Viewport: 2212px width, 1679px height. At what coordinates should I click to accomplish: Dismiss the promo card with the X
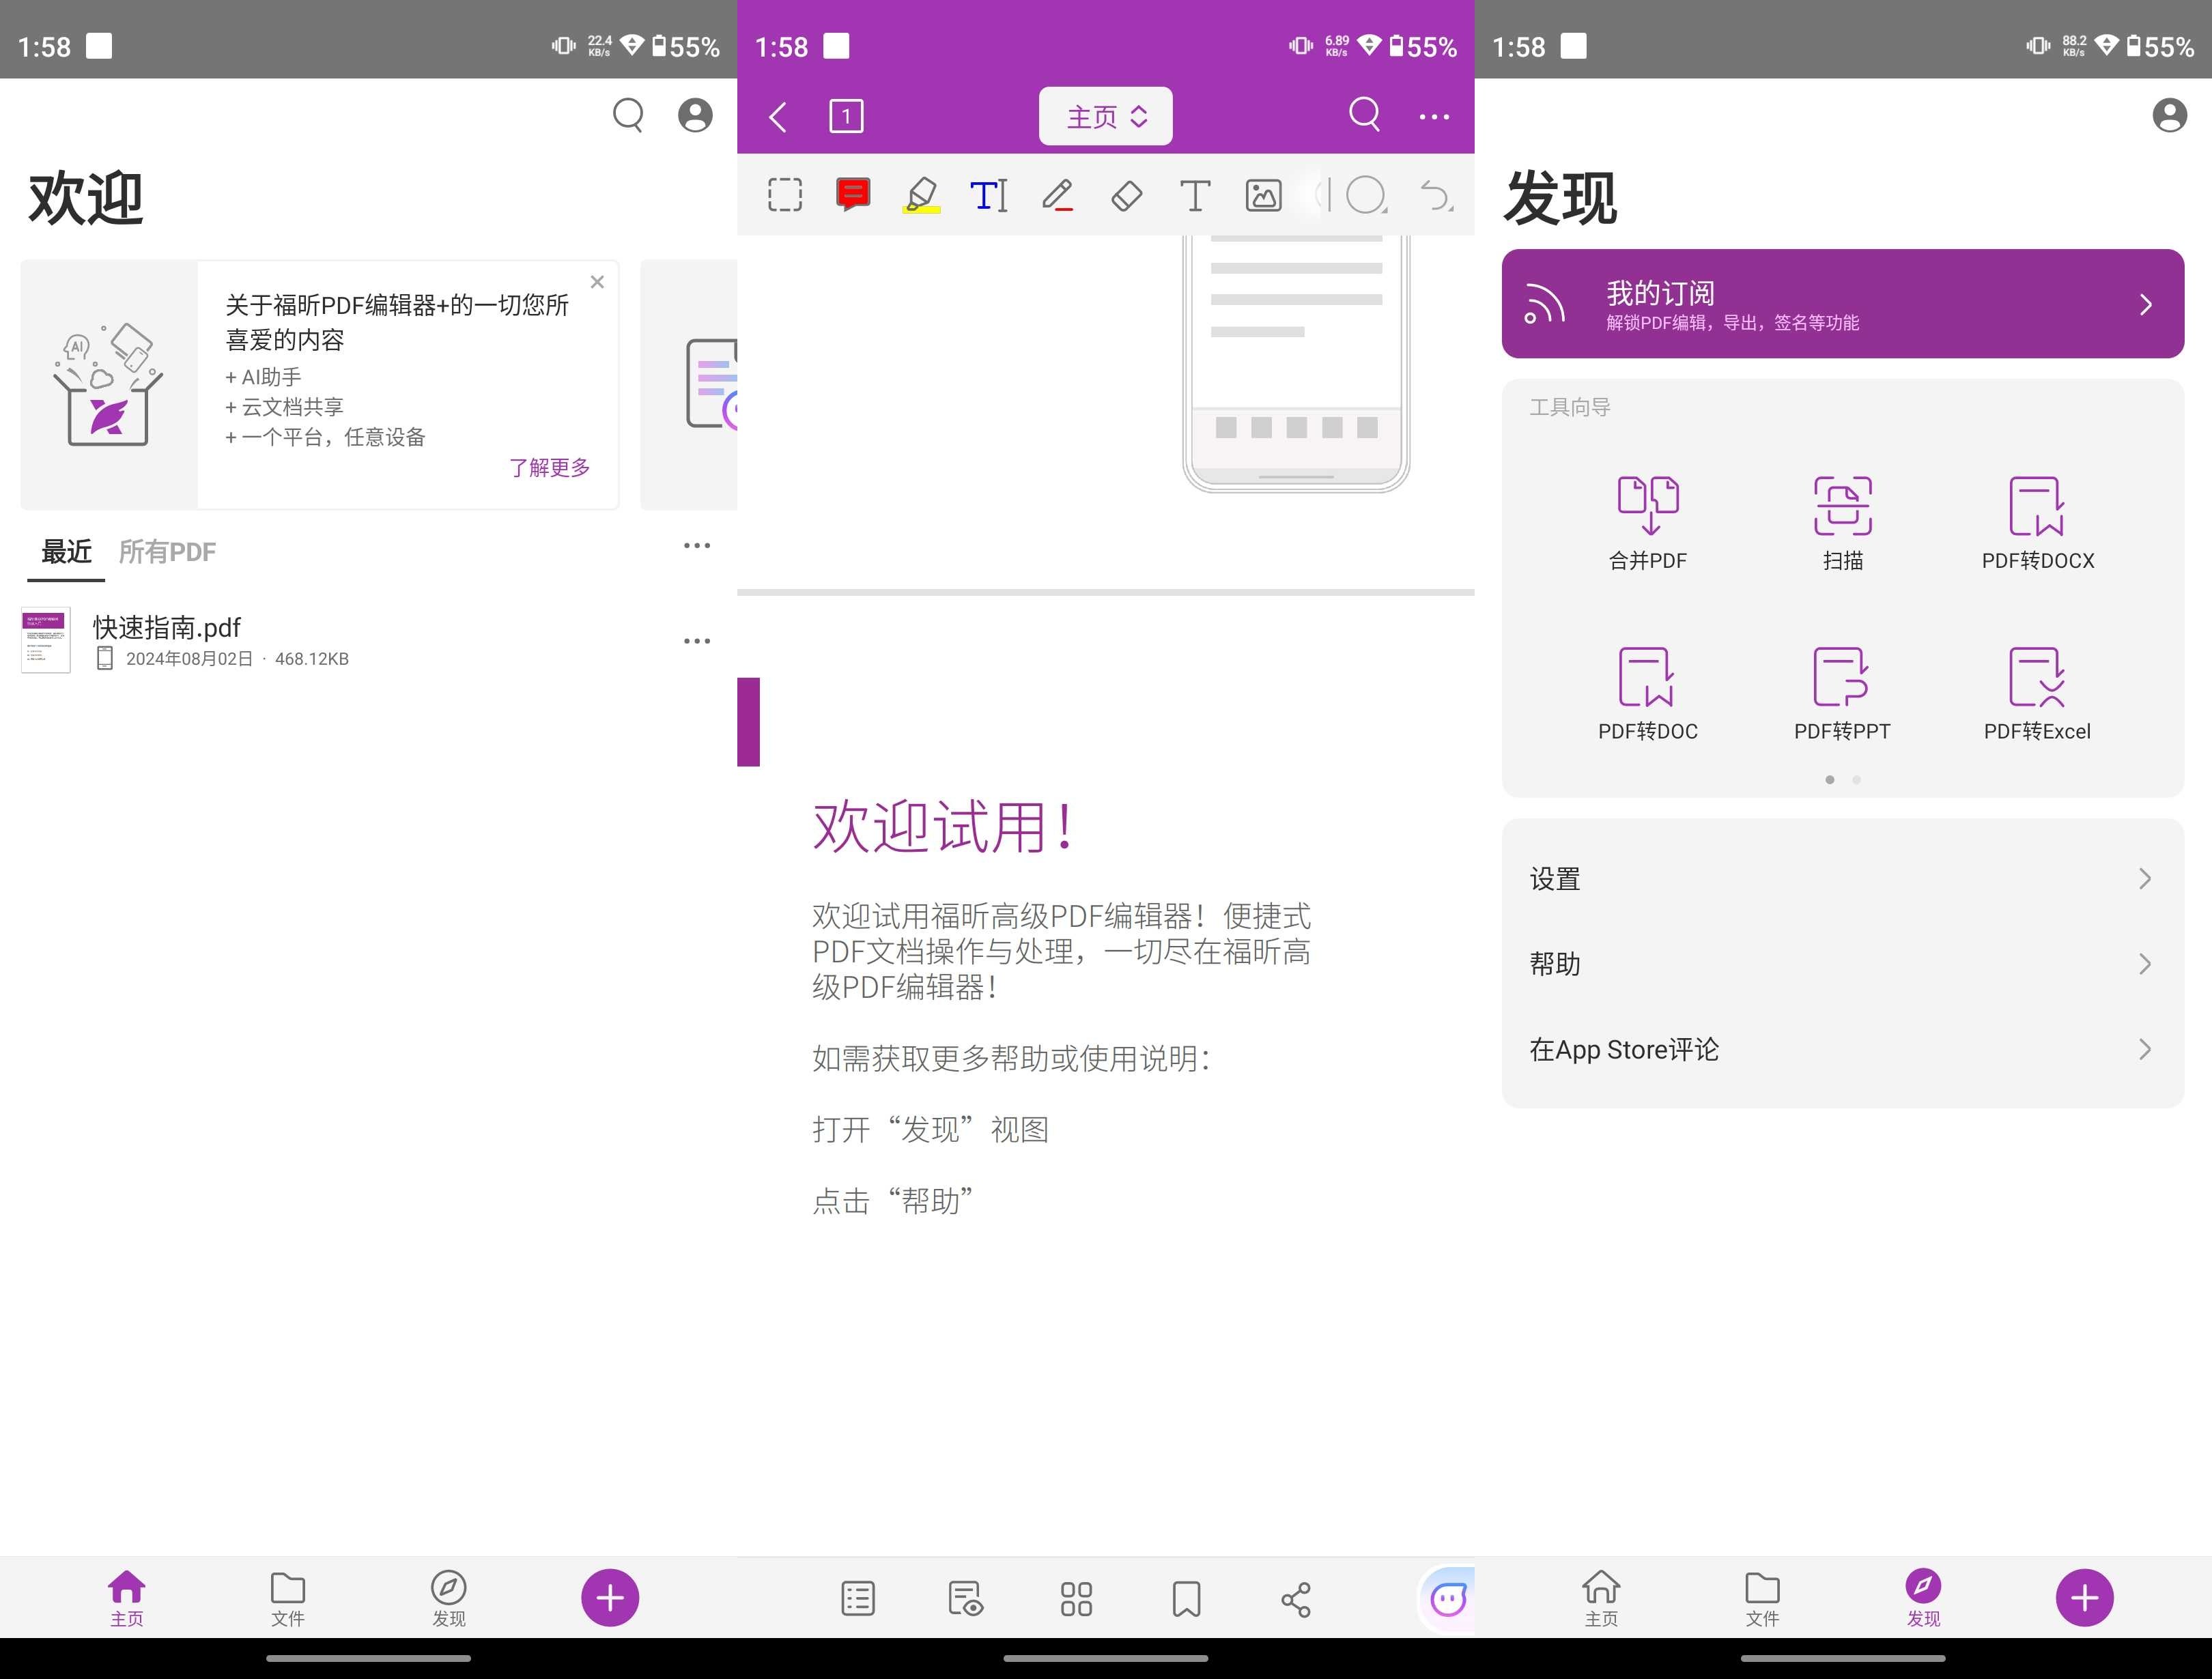click(x=597, y=282)
